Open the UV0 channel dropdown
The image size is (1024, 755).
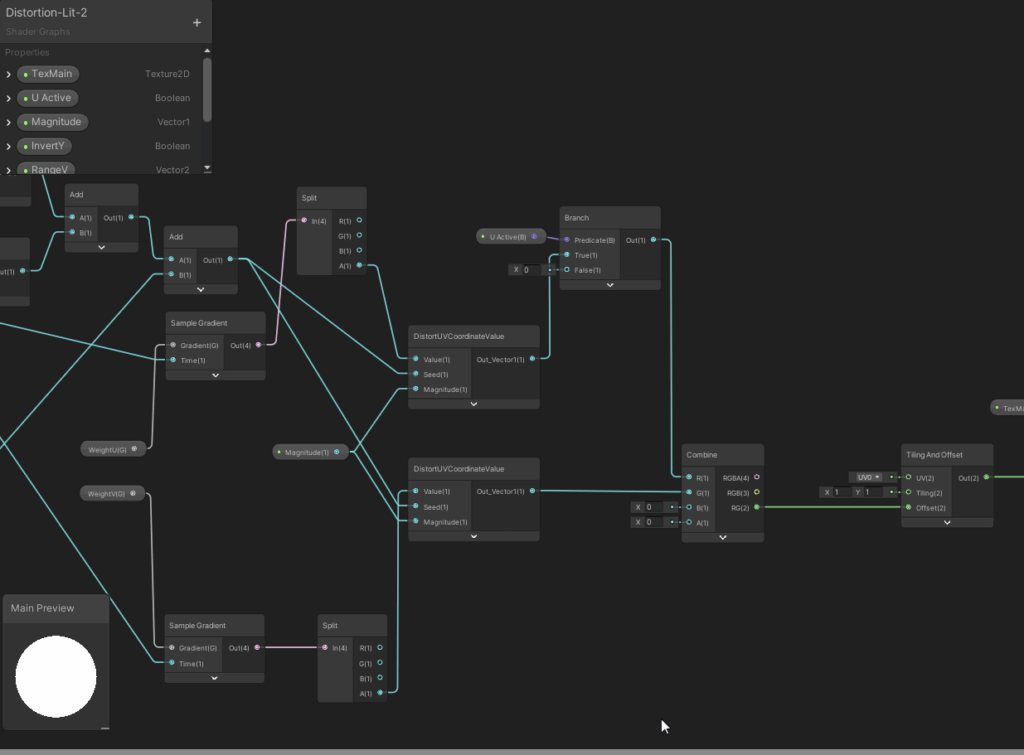866,477
